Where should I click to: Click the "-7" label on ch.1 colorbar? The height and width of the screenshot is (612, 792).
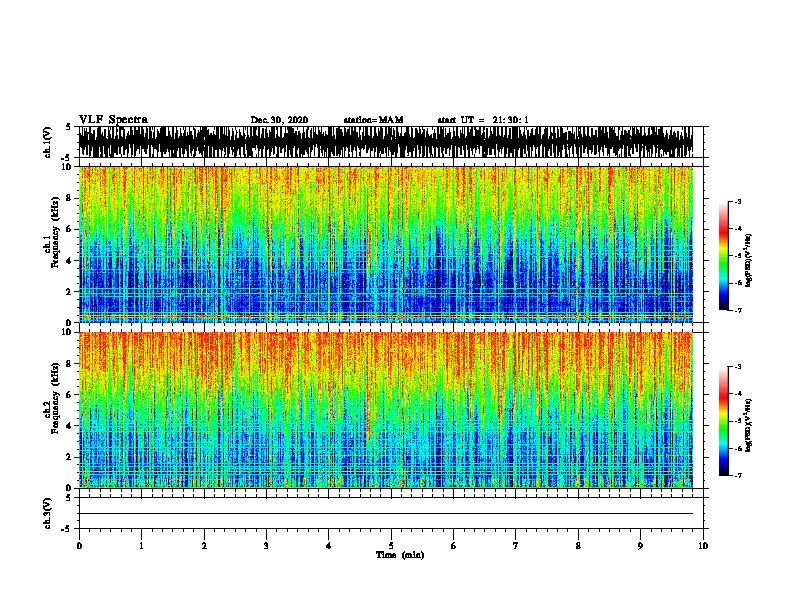737,310
